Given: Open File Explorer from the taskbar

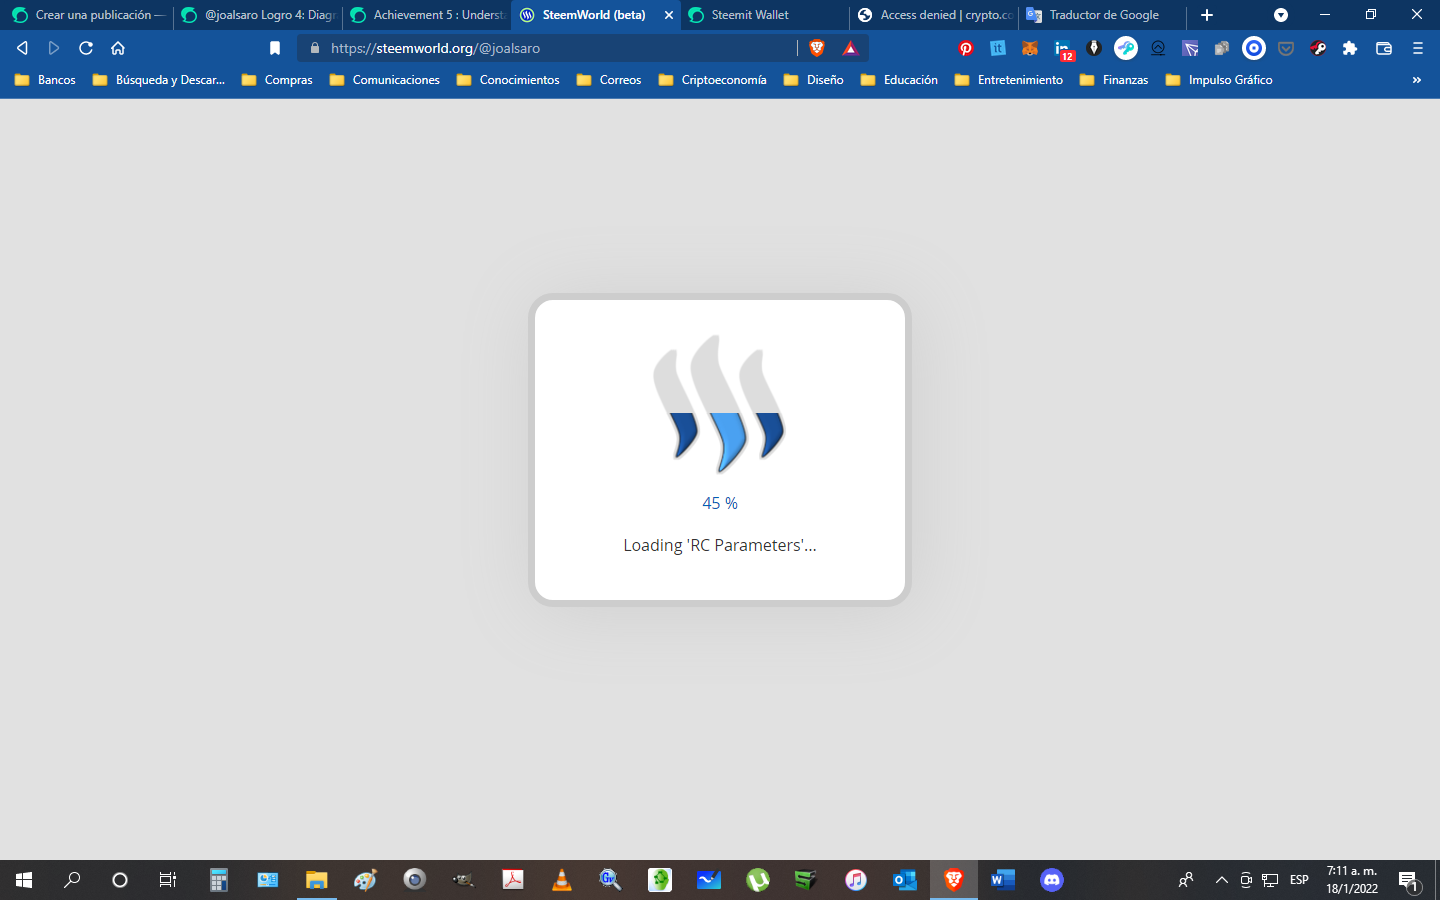Looking at the screenshot, I should (317, 880).
